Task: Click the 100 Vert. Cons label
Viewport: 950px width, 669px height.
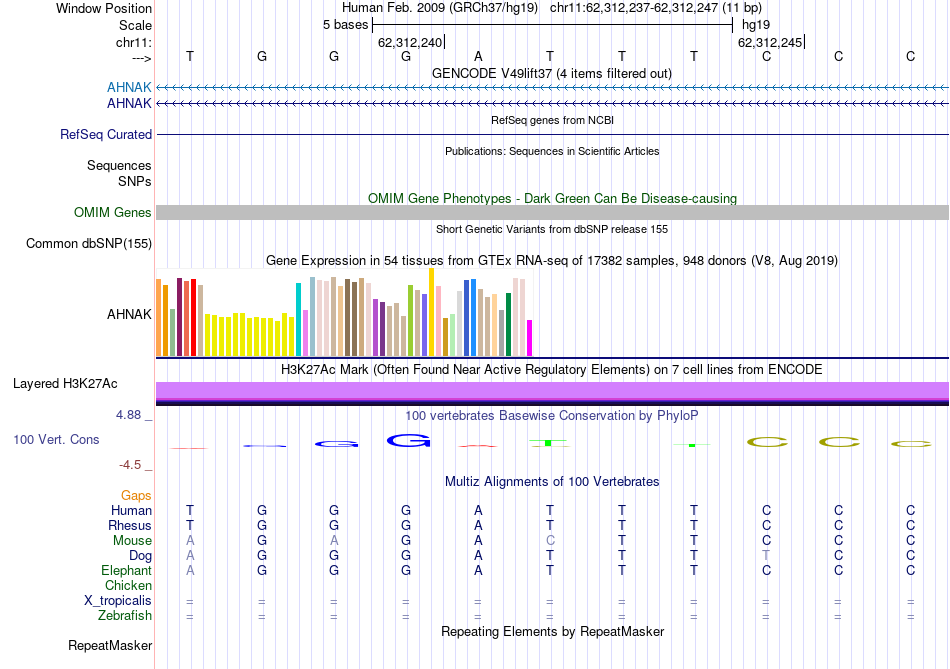Action: tap(56, 439)
